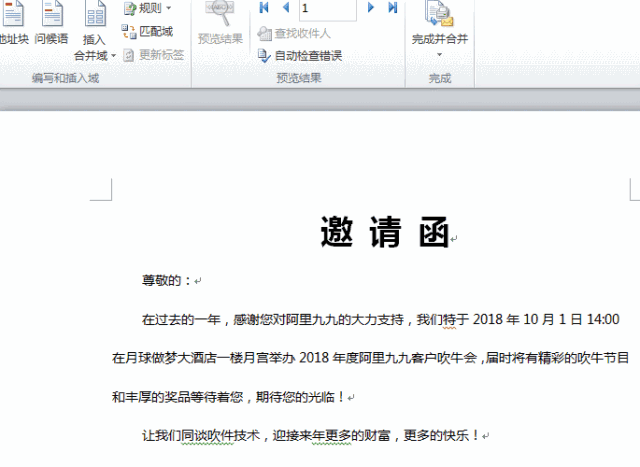Click Finish & Merge (完成并合并) icon
The width and height of the screenshot is (640, 467).
tap(439, 14)
